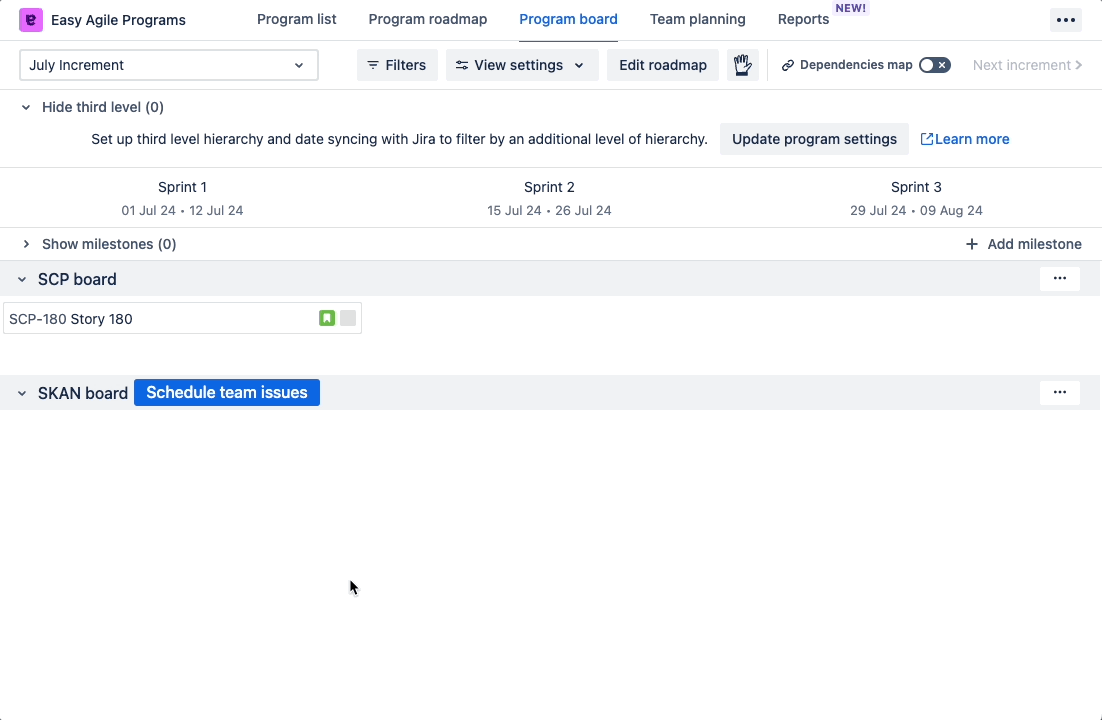This screenshot has height=720, width=1102.
Task: Click the Easy Agile Programs logo icon
Action: [x=31, y=20]
